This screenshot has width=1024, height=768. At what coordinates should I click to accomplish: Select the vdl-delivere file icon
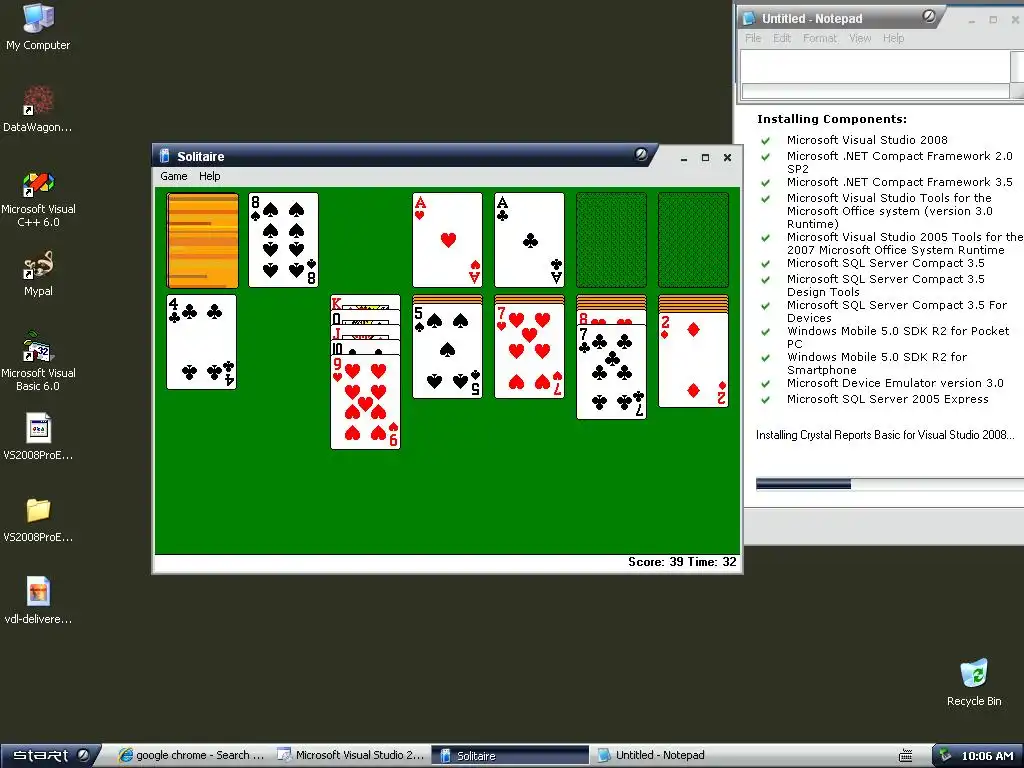38,601
